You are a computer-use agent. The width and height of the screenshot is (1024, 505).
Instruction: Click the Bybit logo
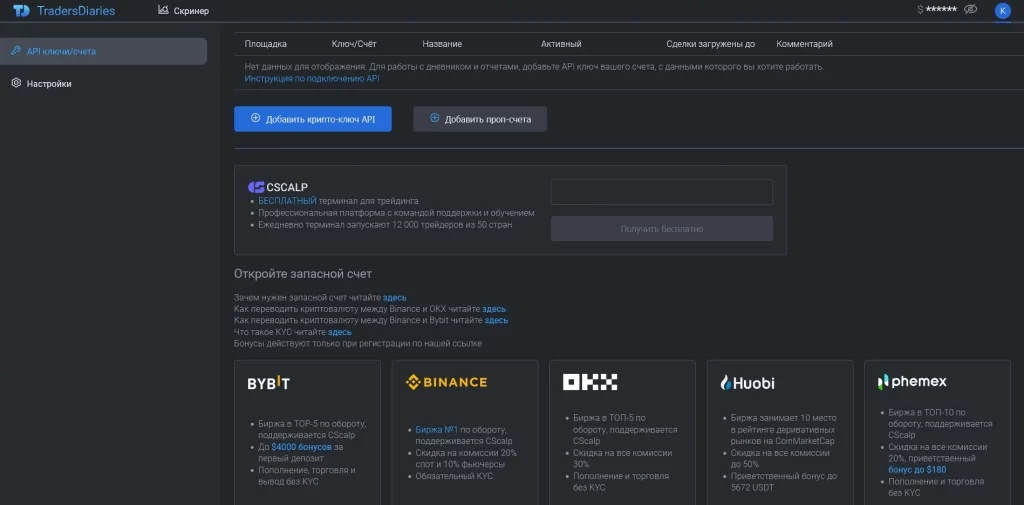coord(268,383)
